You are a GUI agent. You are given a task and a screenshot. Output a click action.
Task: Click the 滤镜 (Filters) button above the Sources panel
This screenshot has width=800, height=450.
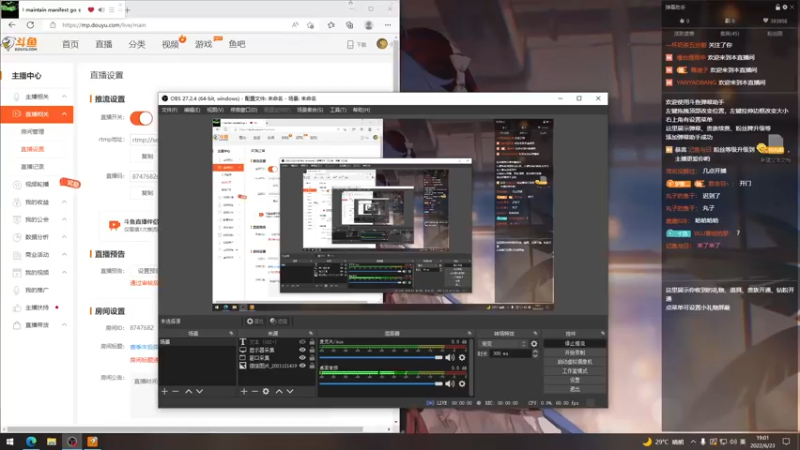[279, 321]
